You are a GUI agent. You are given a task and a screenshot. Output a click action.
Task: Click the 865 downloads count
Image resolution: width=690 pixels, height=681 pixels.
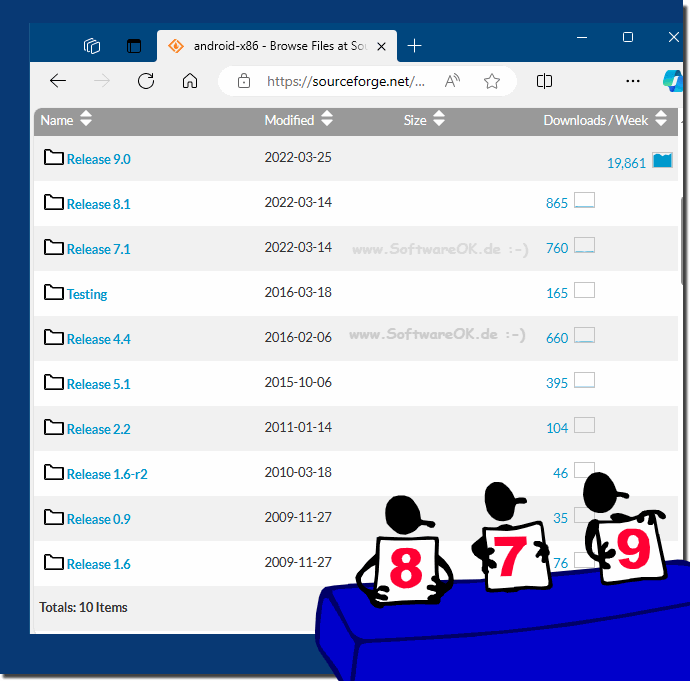click(557, 203)
